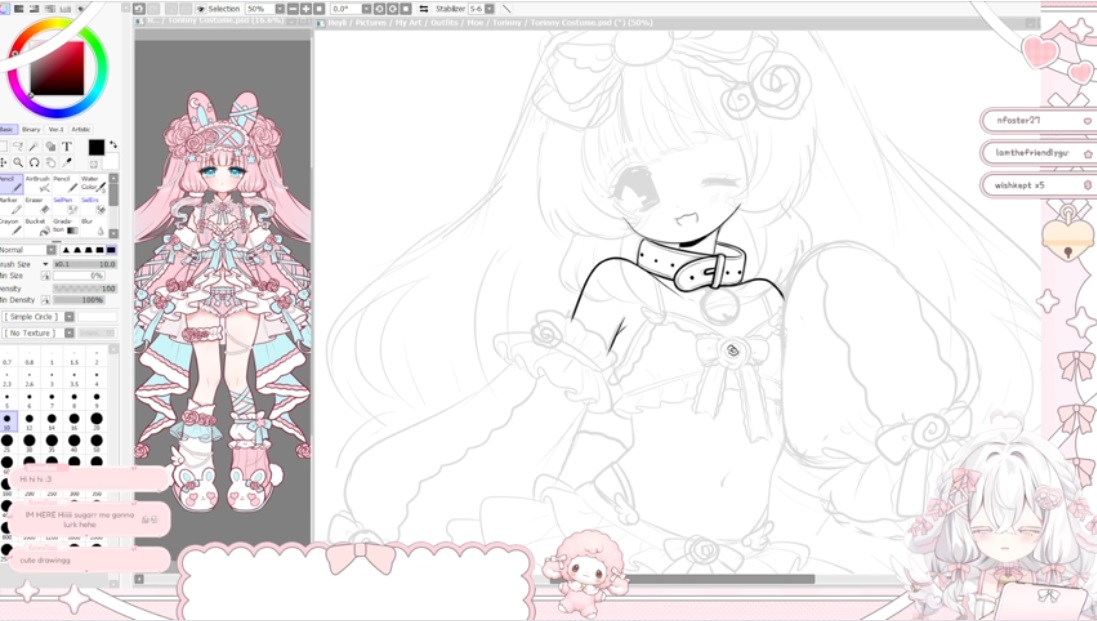Screen dimensions: 1097x621
Task: Switch to the Ver.1 tool tab
Action: click(x=56, y=129)
